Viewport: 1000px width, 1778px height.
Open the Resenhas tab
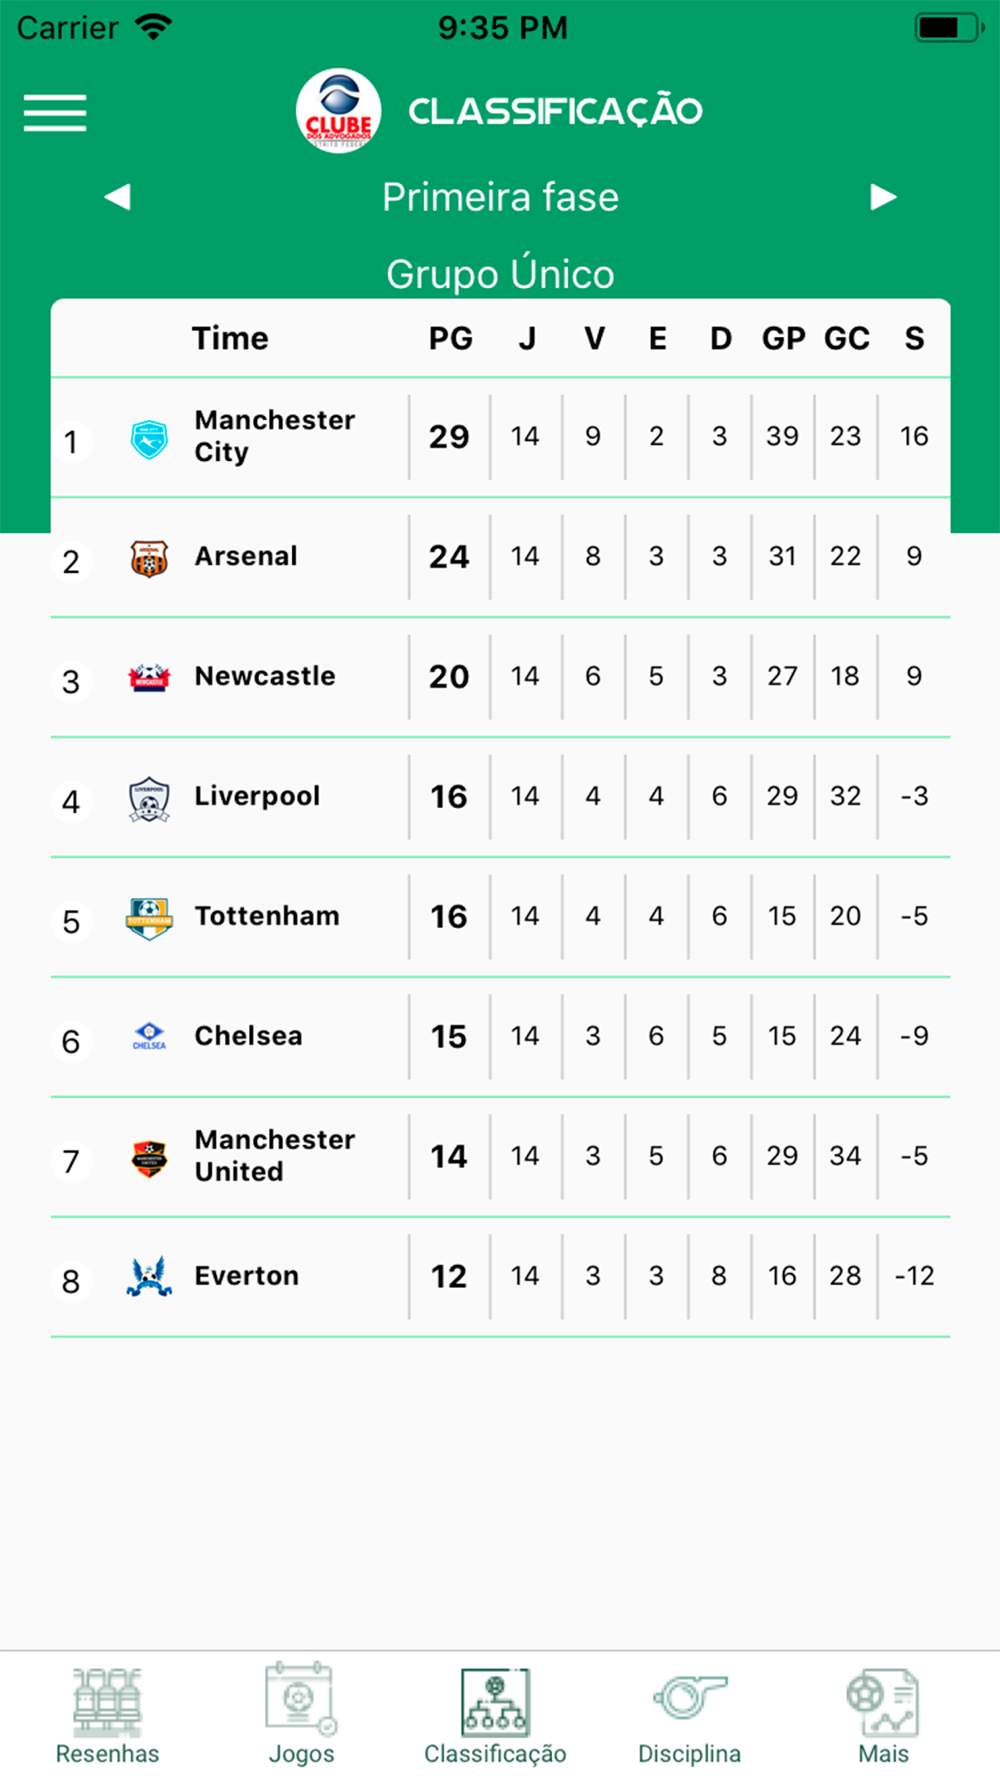pos(107,1715)
